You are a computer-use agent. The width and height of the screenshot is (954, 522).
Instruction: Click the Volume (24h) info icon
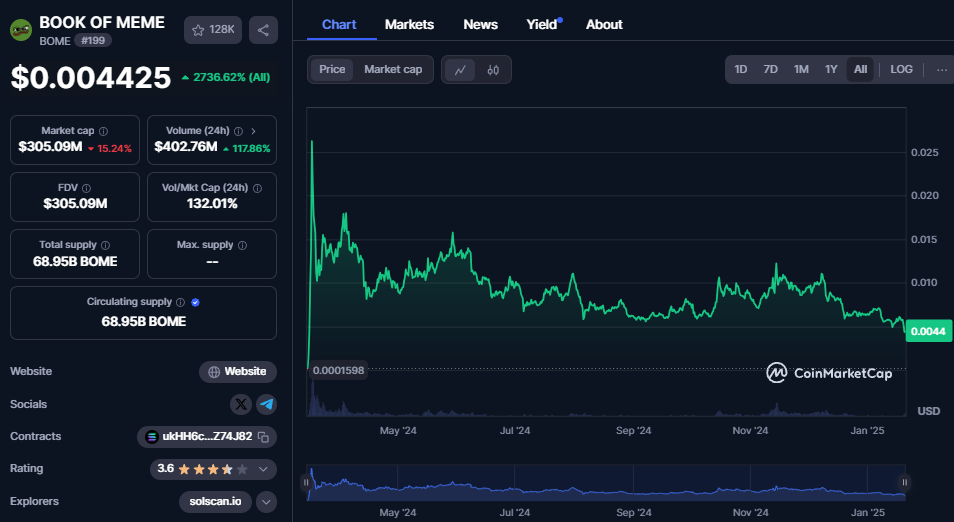(238, 131)
